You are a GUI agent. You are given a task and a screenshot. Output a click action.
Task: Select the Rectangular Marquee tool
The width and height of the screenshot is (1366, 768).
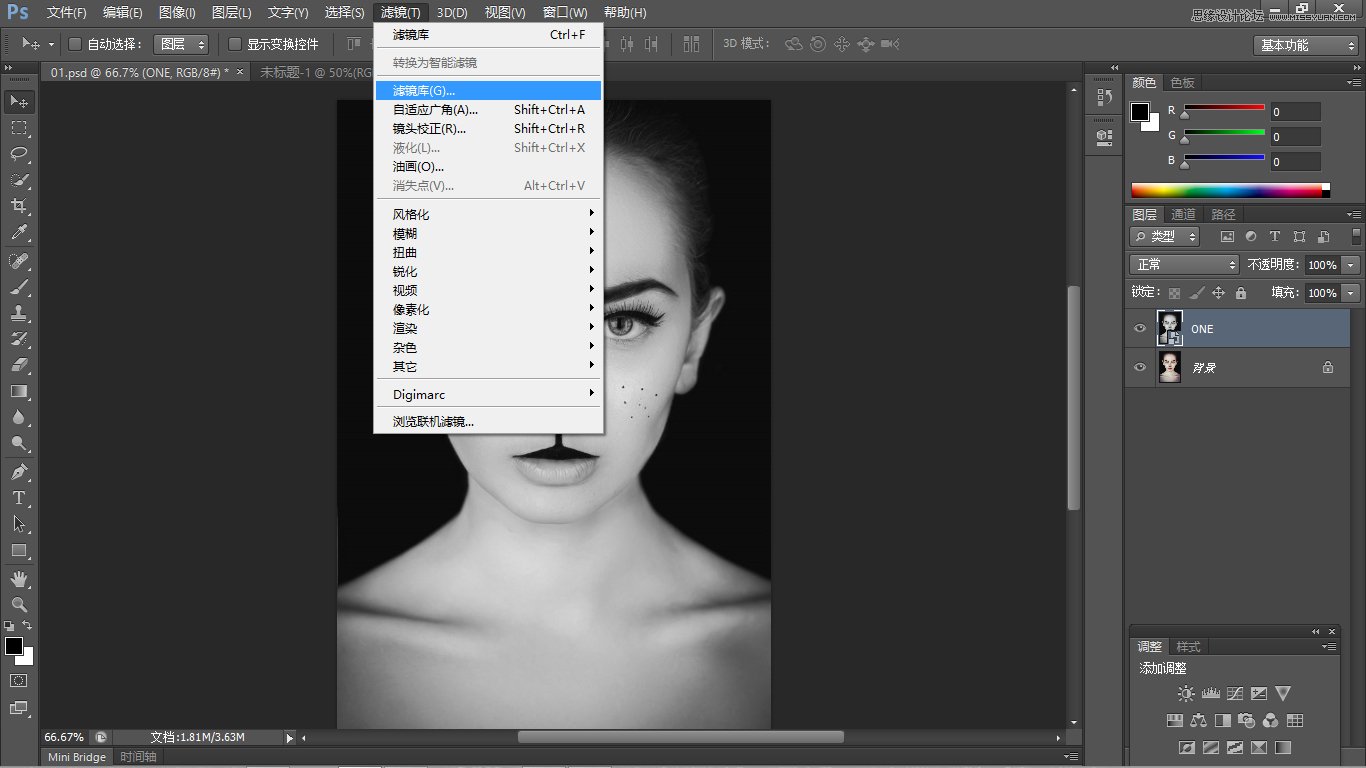(x=19, y=128)
